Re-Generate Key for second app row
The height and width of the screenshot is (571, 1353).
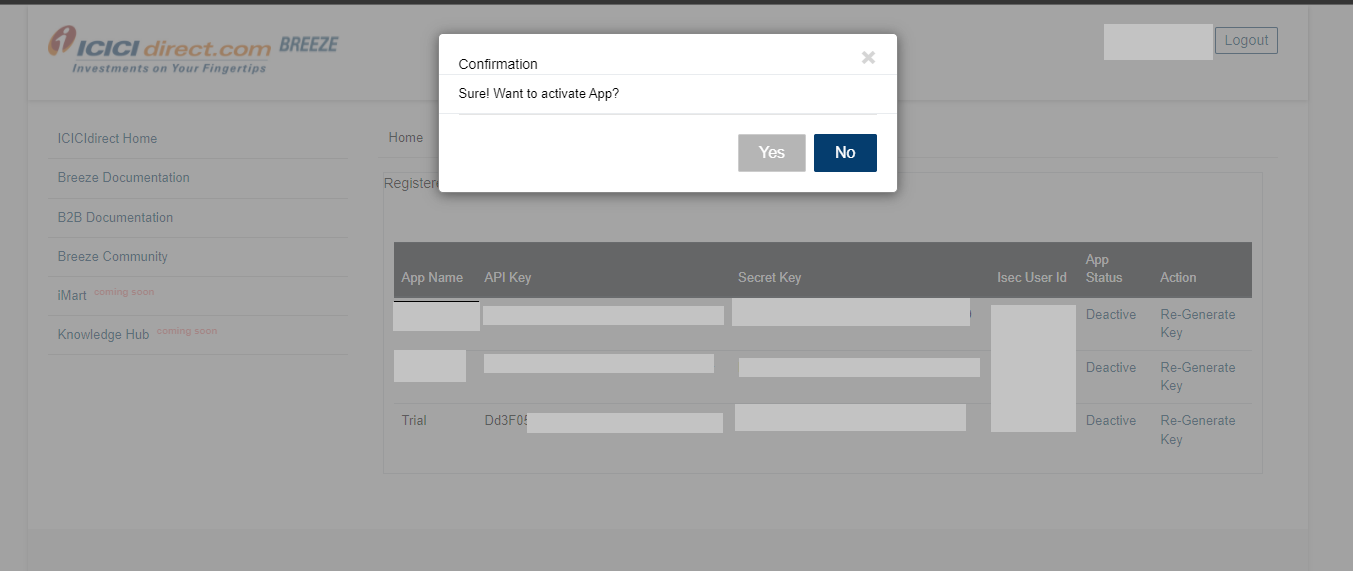tap(1197, 376)
